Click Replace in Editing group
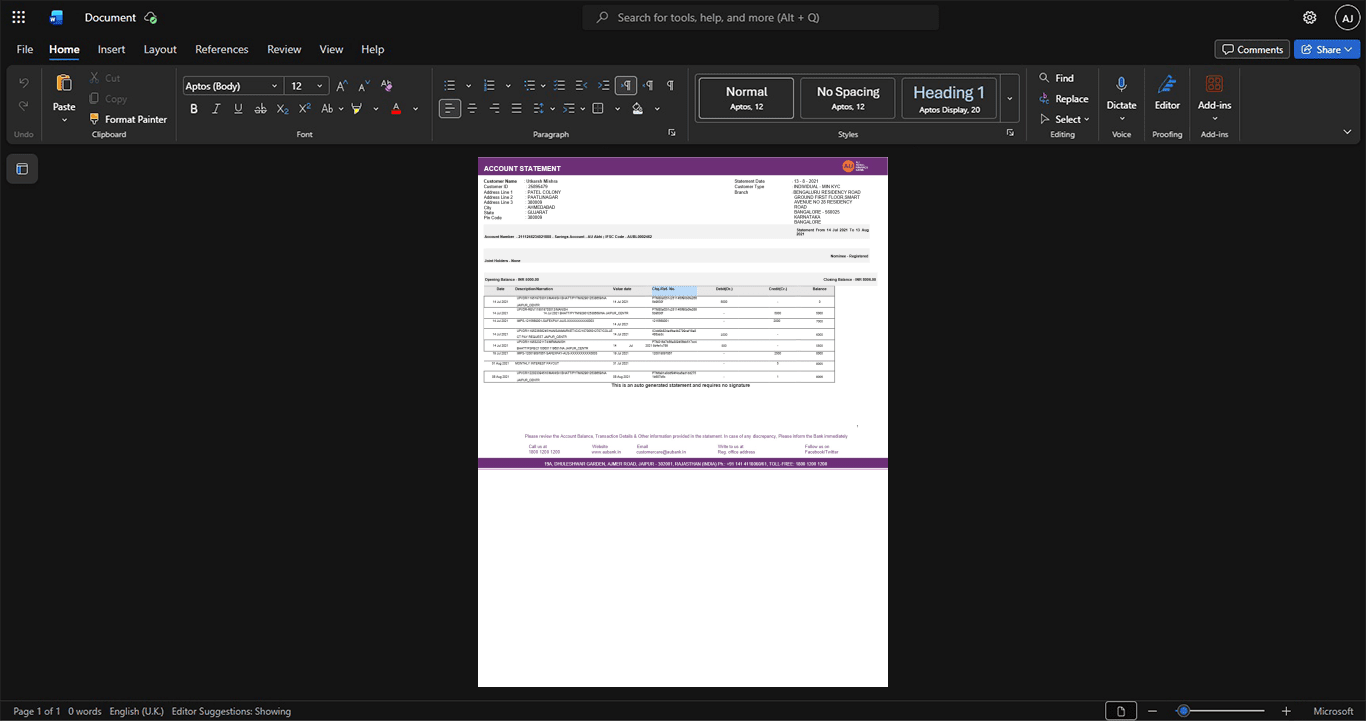This screenshot has height=721, width=1366. pos(1063,99)
